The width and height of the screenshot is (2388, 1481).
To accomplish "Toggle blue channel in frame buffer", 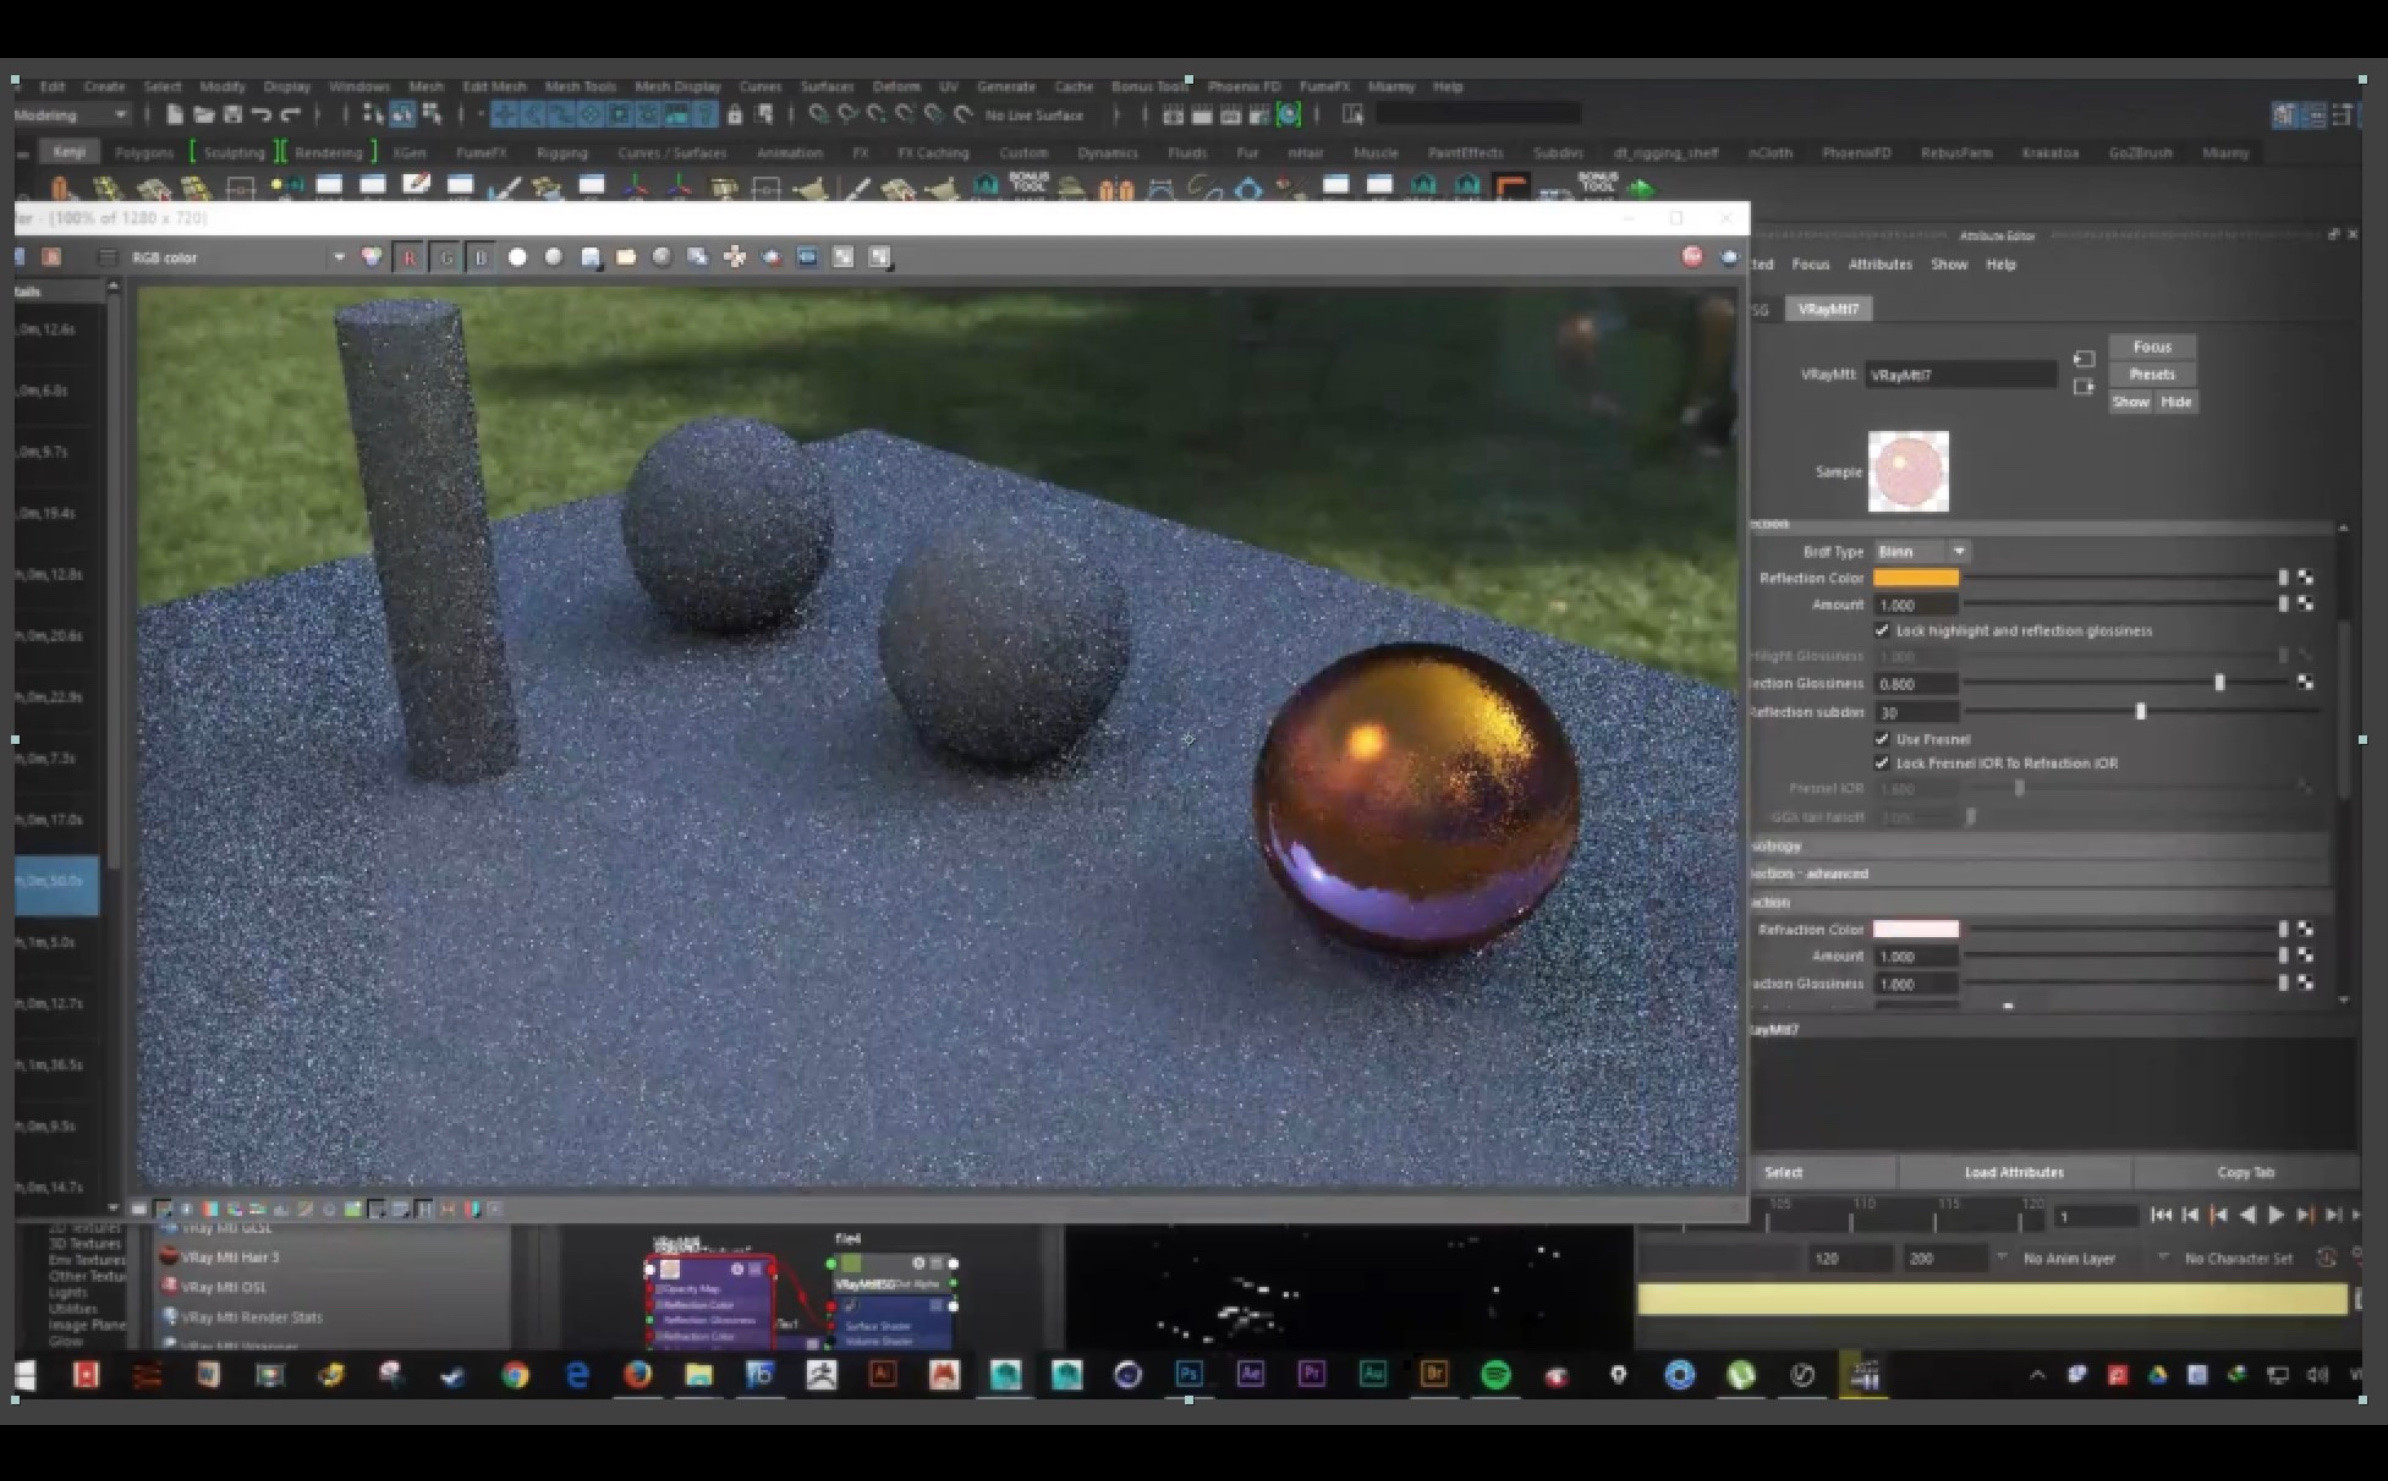I will click(x=481, y=258).
